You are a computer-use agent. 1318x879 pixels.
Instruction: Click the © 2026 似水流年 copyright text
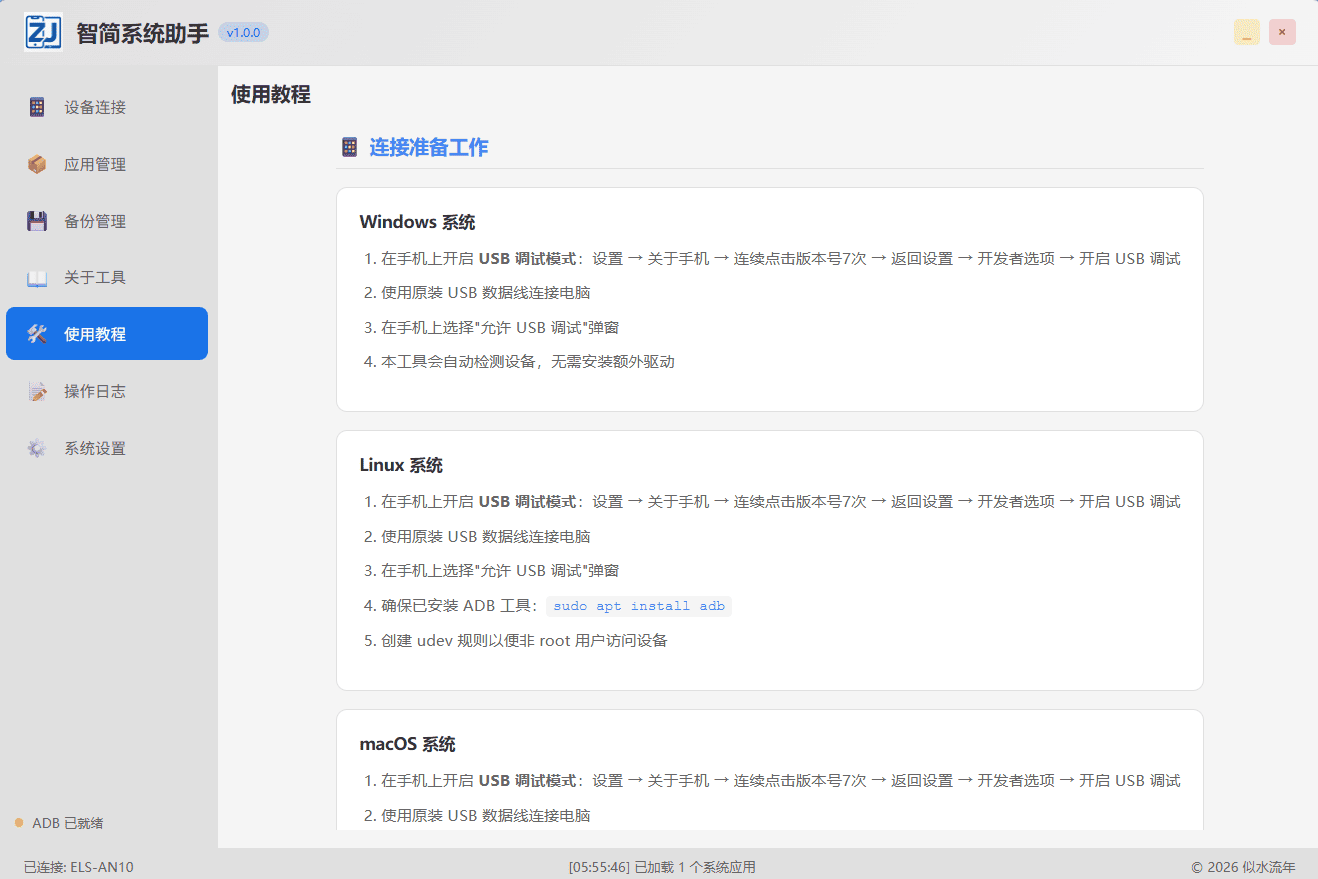pyautogui.click(x=1243, y=867)
